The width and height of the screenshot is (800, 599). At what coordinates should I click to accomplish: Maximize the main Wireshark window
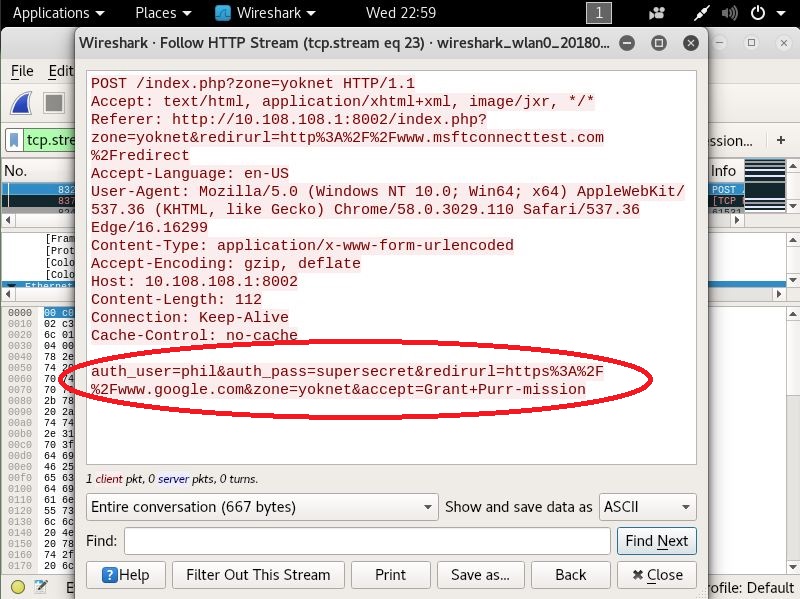coord(752,43)
